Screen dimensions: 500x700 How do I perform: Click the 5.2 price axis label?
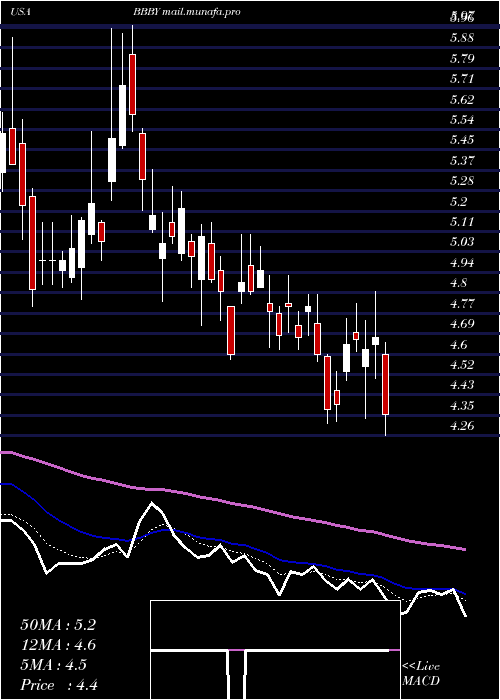(458, 201)
